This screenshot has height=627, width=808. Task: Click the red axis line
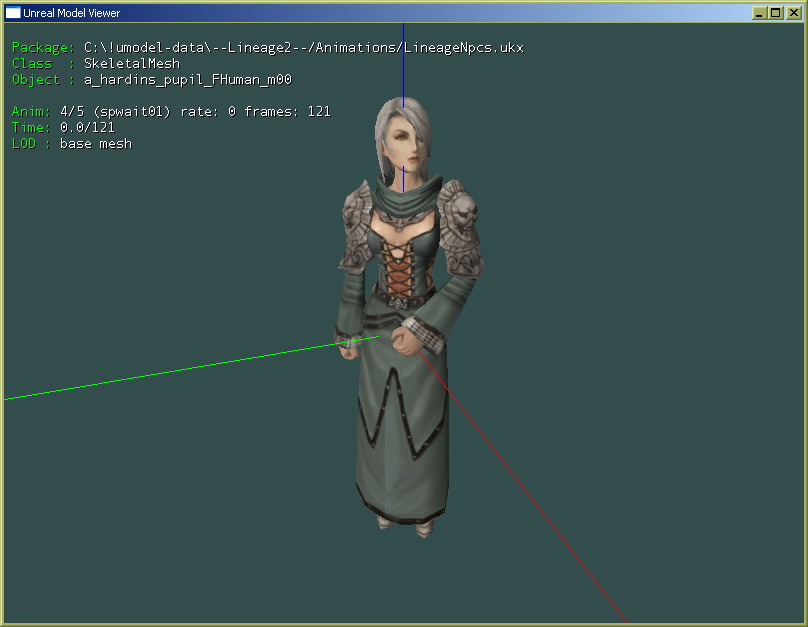tap(521, 485)
